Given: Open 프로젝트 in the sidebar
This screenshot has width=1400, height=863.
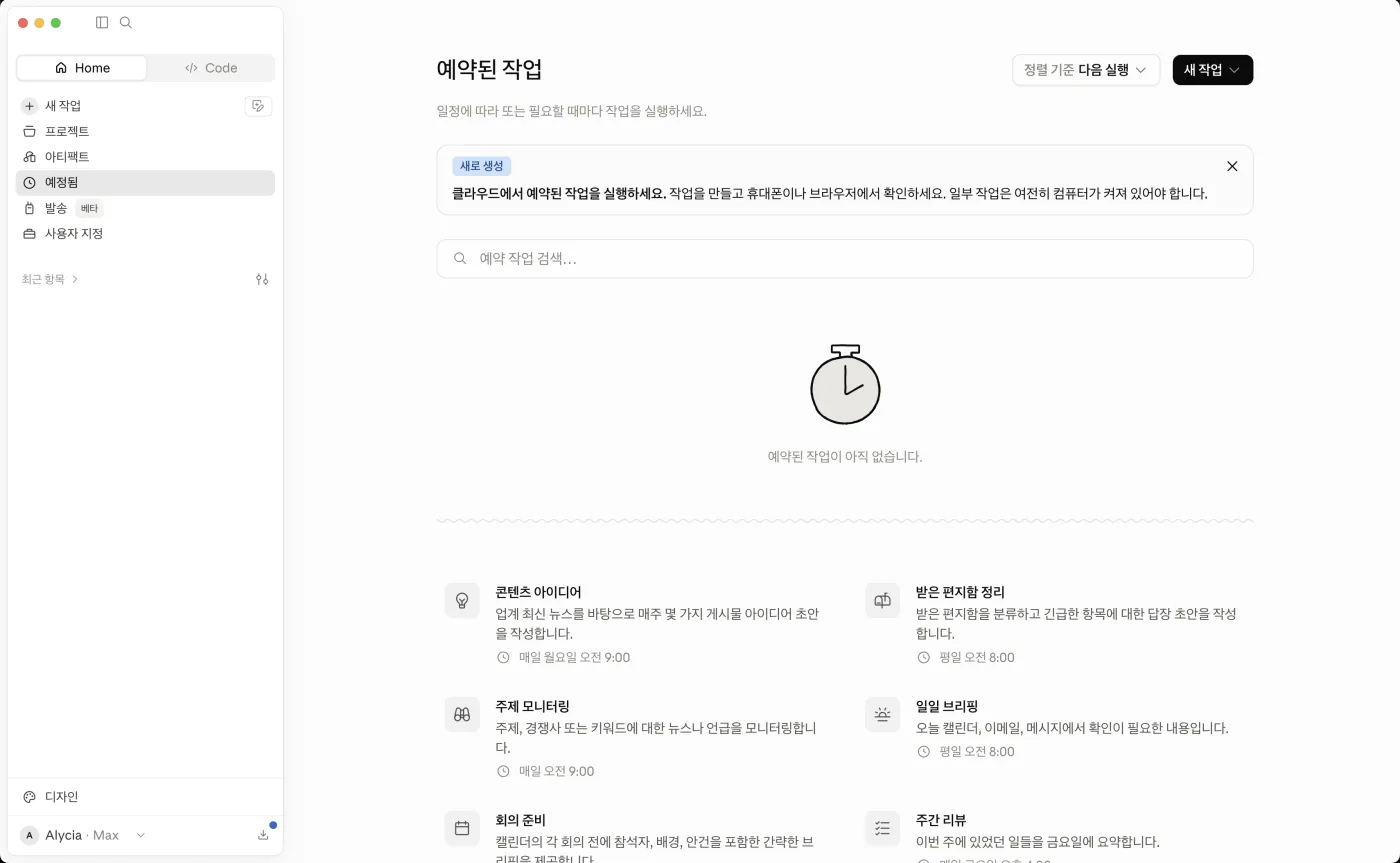Looking at the screenshot, I should coord(145,131).
